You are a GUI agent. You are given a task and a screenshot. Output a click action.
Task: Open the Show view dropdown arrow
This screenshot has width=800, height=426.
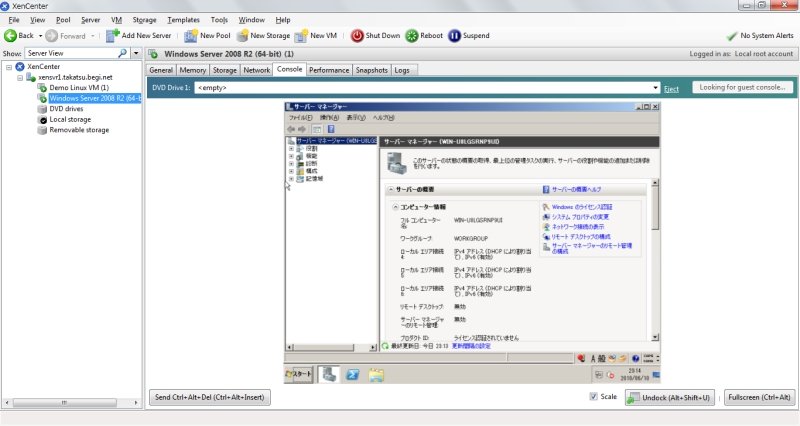(136, 53)
